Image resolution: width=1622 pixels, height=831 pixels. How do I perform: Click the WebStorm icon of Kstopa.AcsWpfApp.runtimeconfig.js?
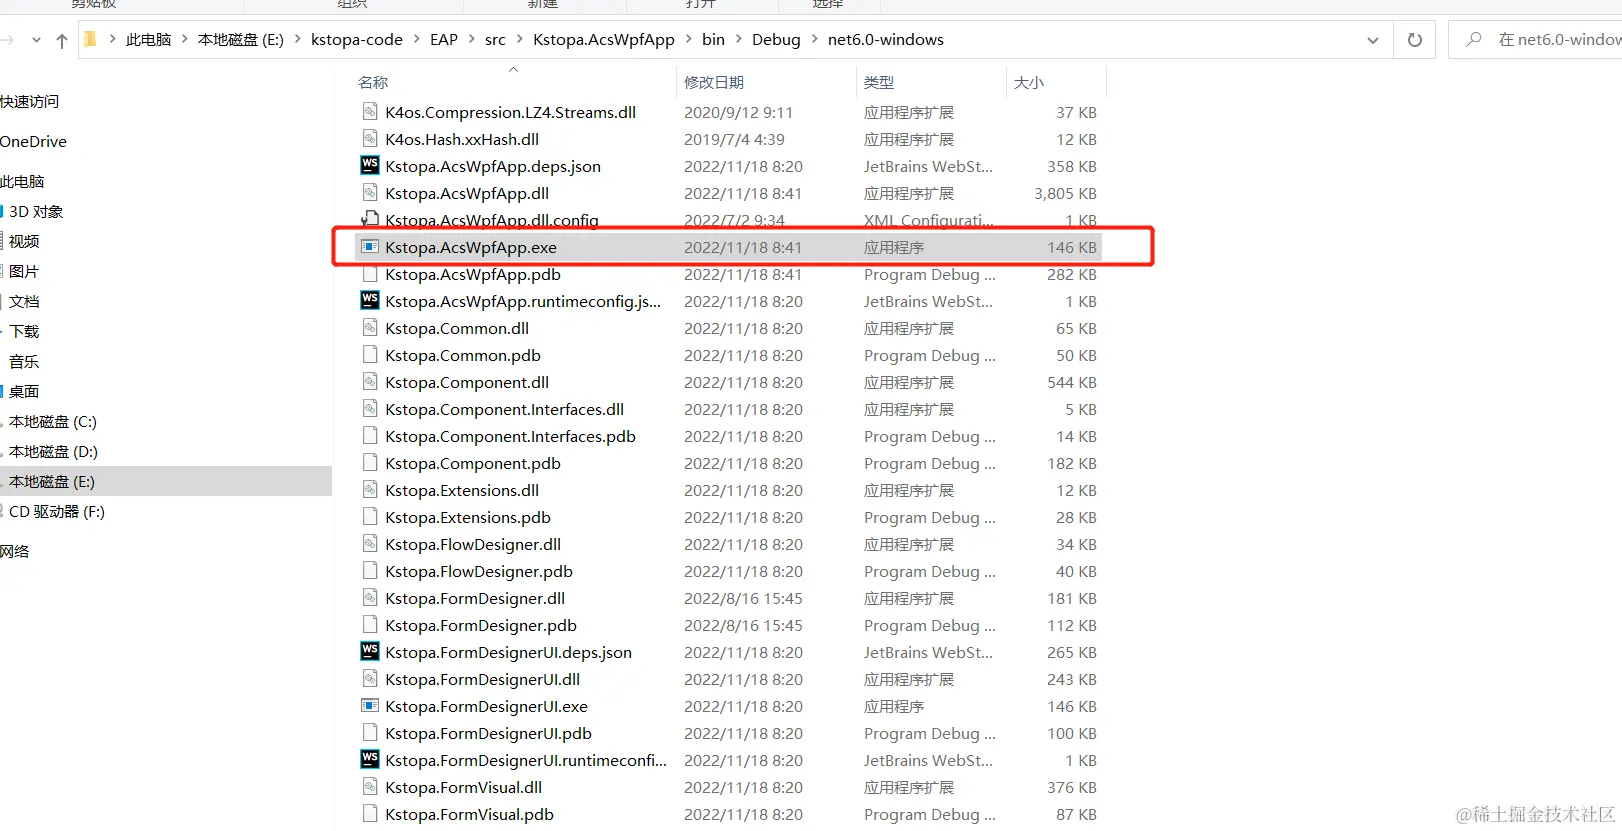[370, 301]
